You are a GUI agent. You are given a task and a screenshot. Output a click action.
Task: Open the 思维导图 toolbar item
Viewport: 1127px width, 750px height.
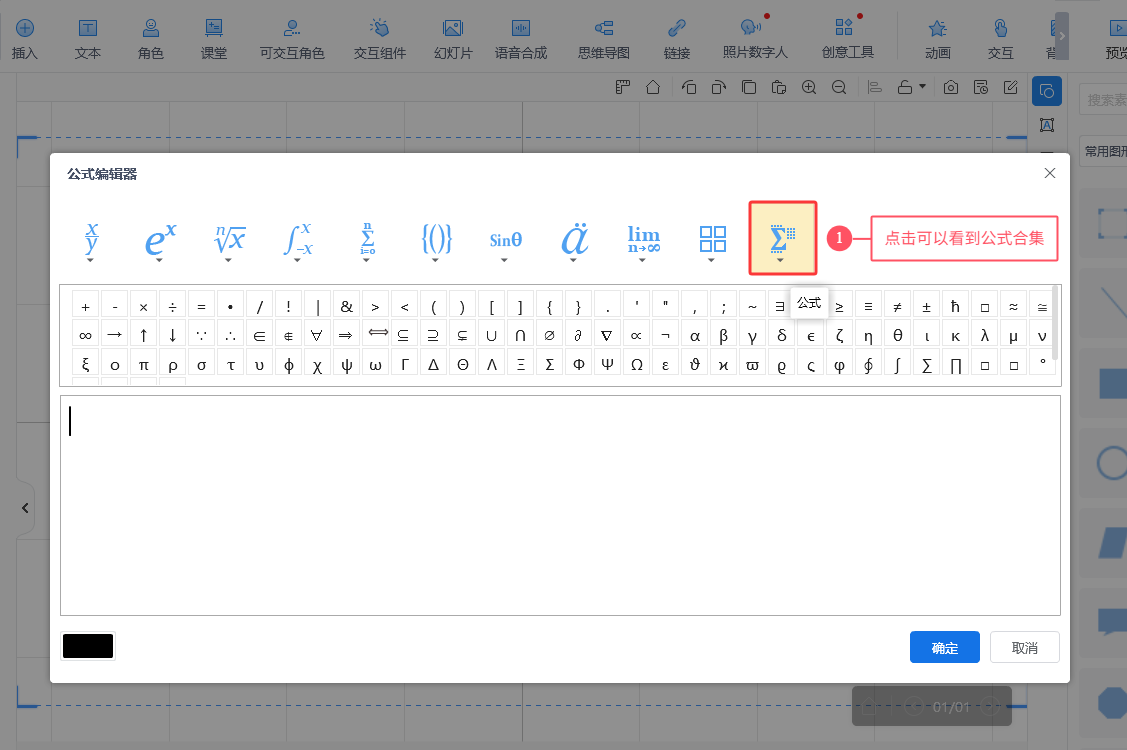click(x=604, y=39)
